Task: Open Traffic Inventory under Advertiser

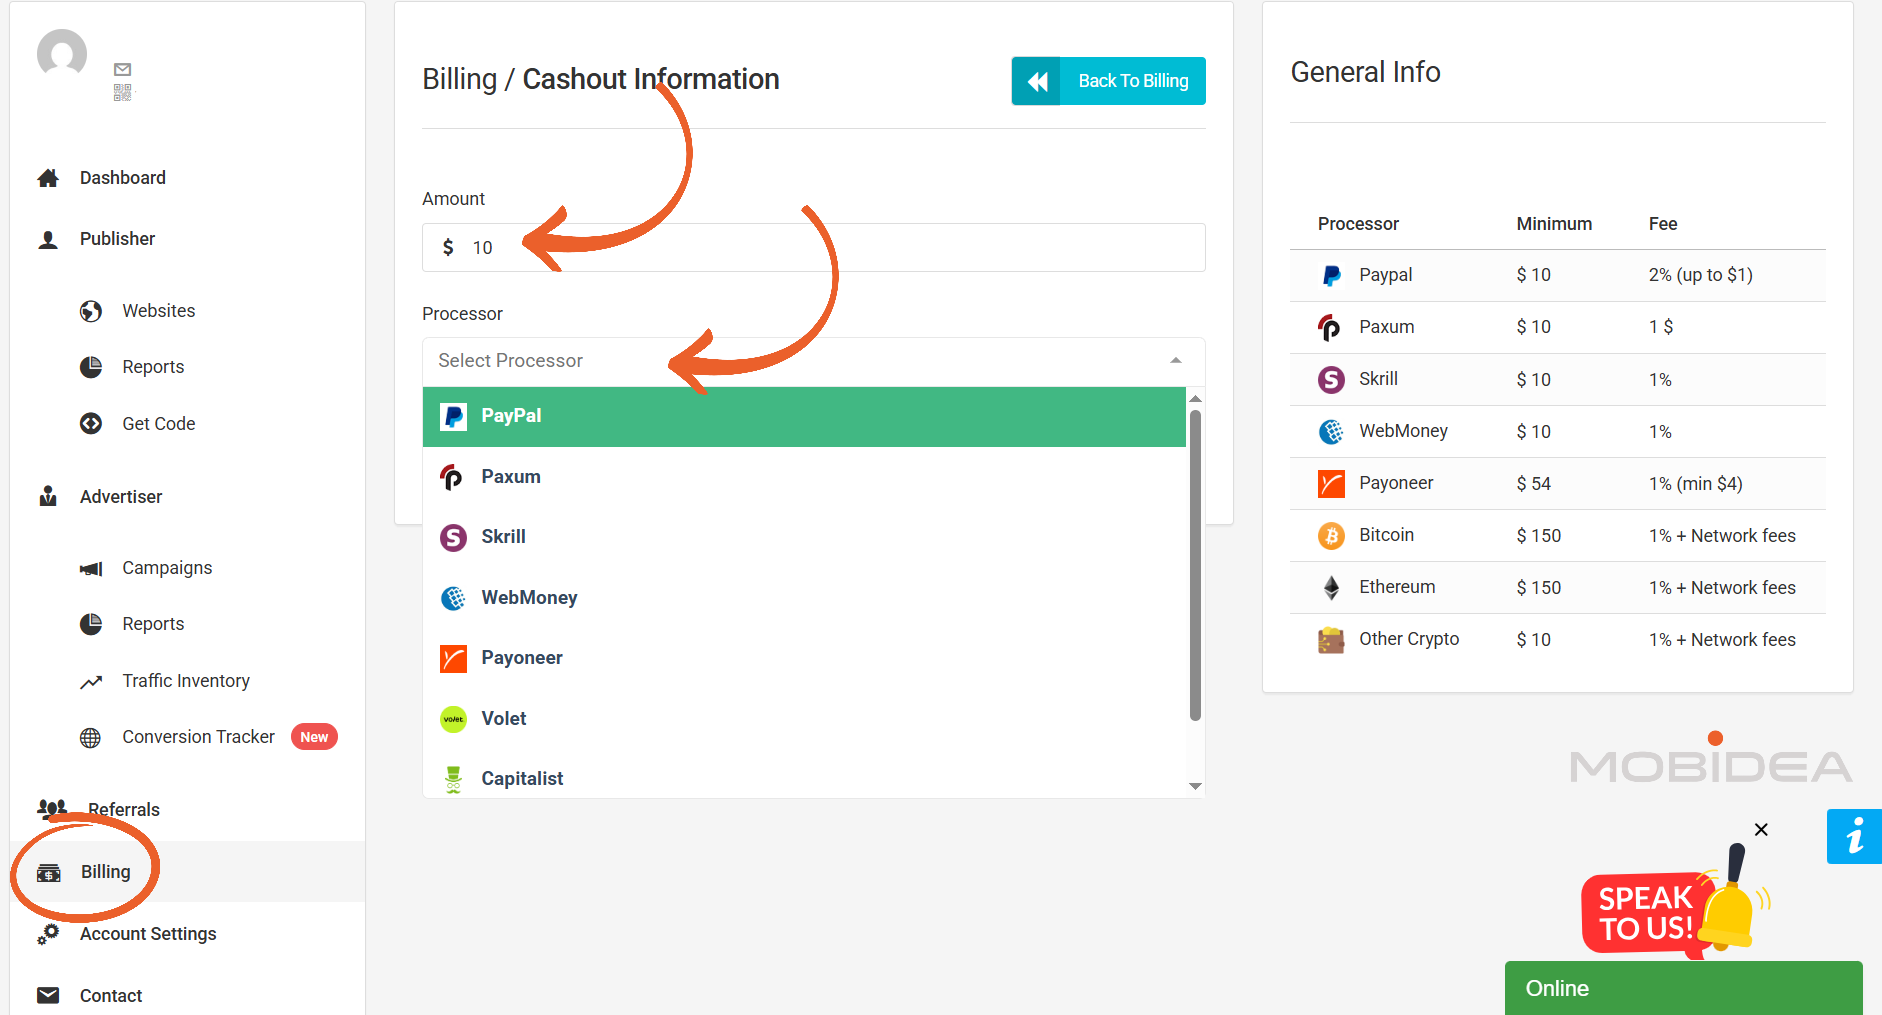Action: [186, 681]
